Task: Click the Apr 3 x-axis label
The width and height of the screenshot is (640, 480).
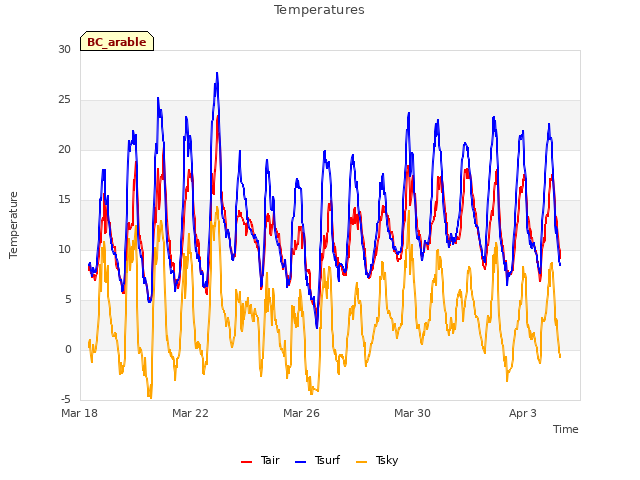Action: [x=523, y=413]
